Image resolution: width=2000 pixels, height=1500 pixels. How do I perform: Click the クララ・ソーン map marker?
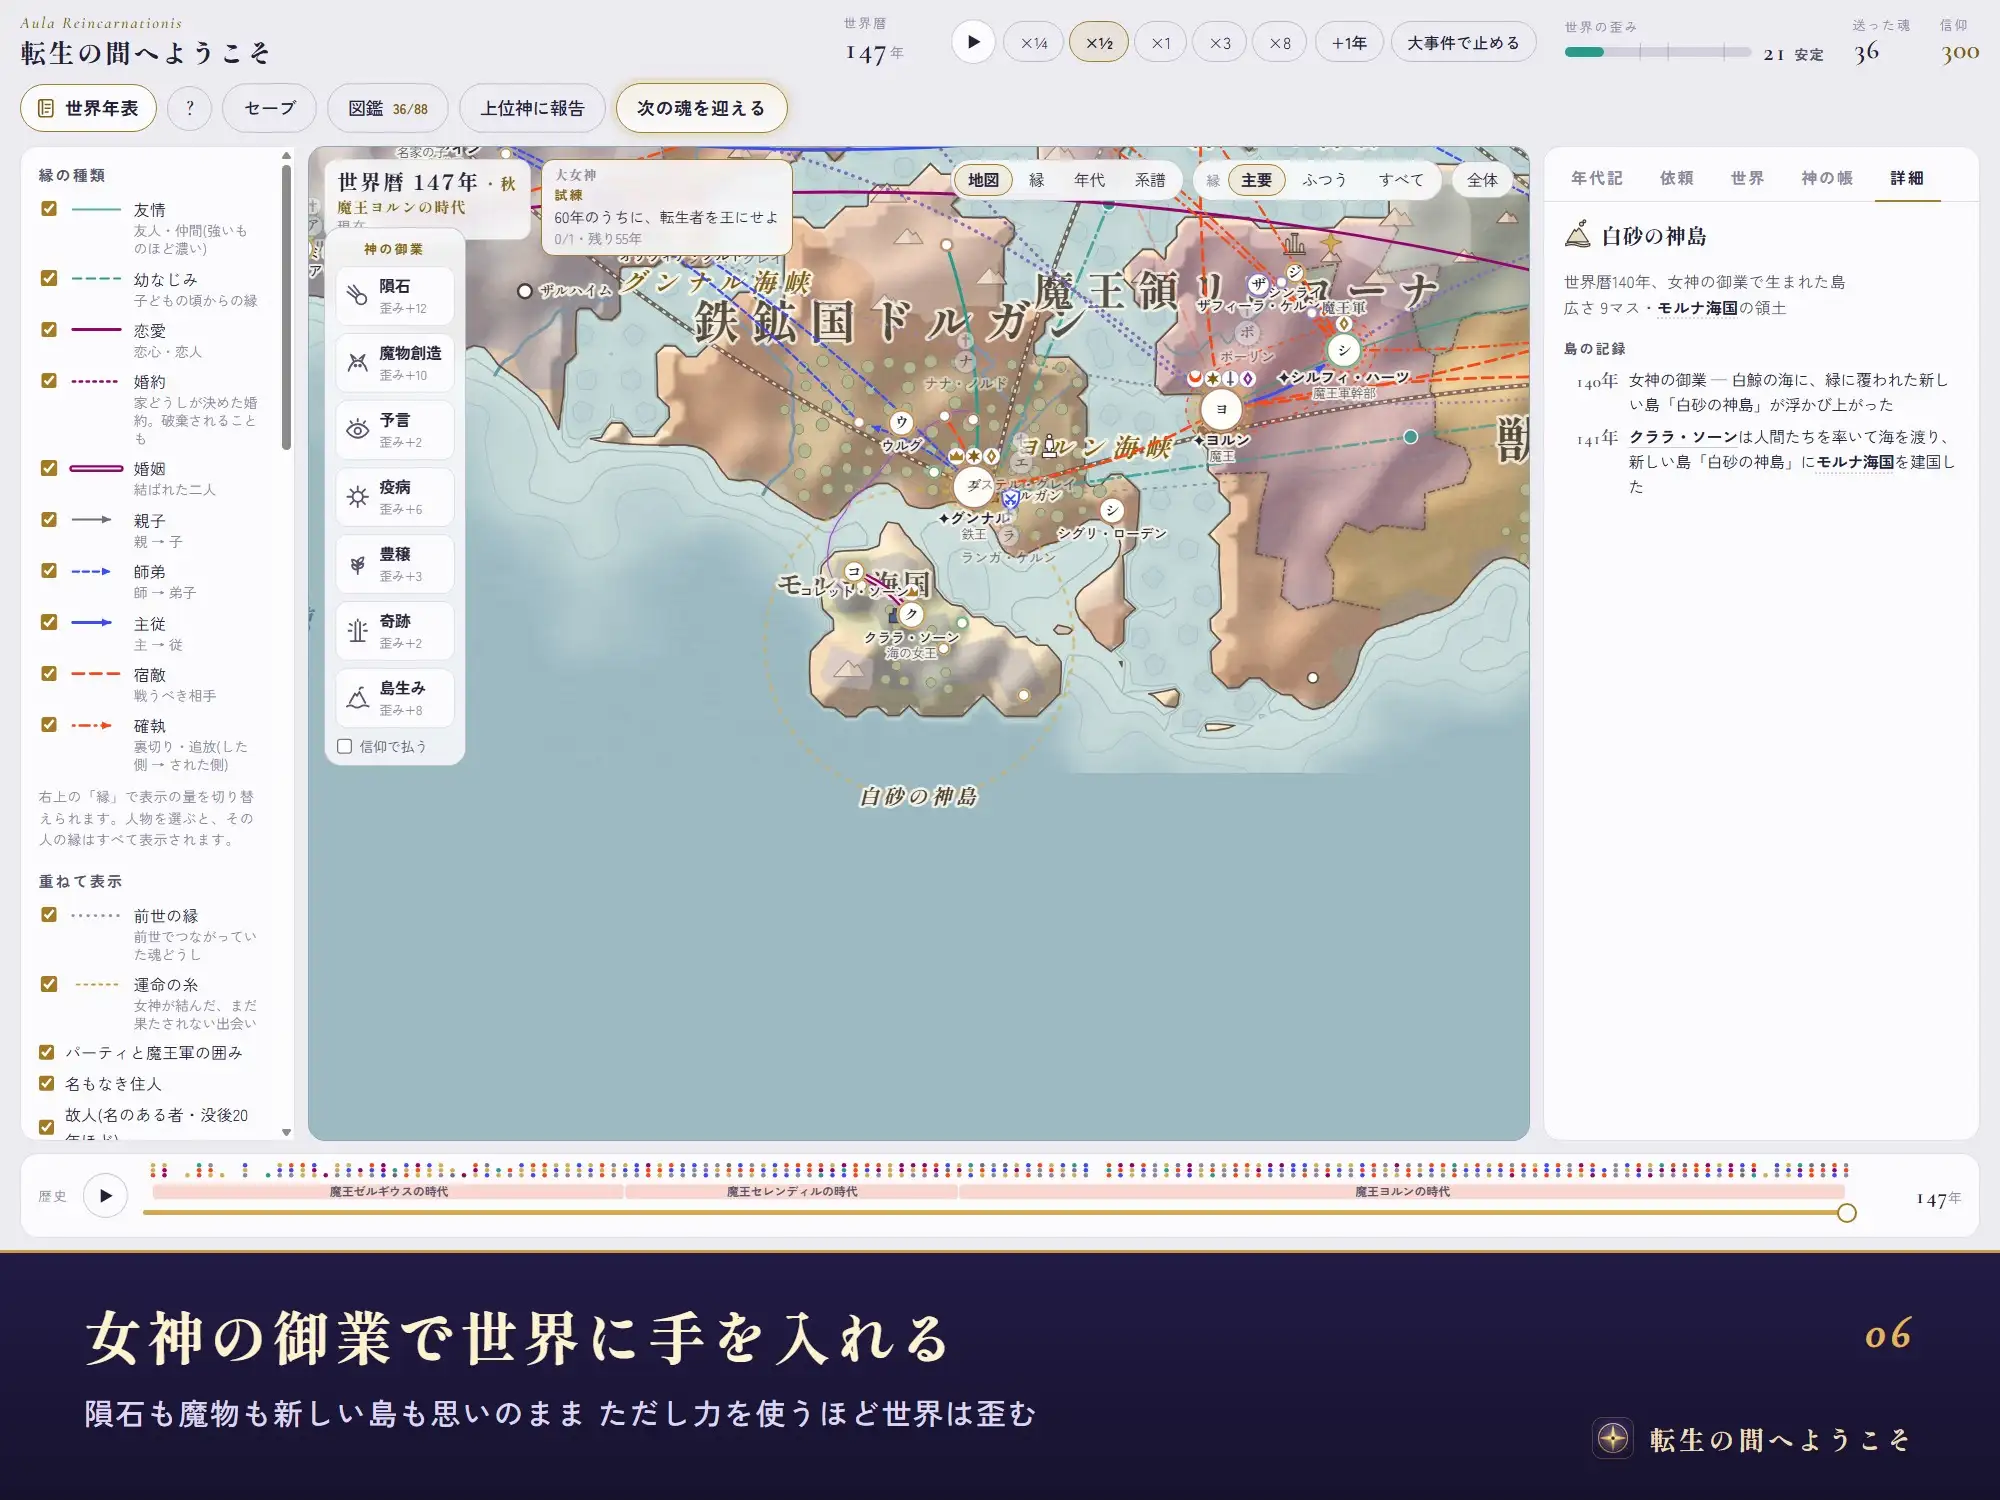pos(911,614)
